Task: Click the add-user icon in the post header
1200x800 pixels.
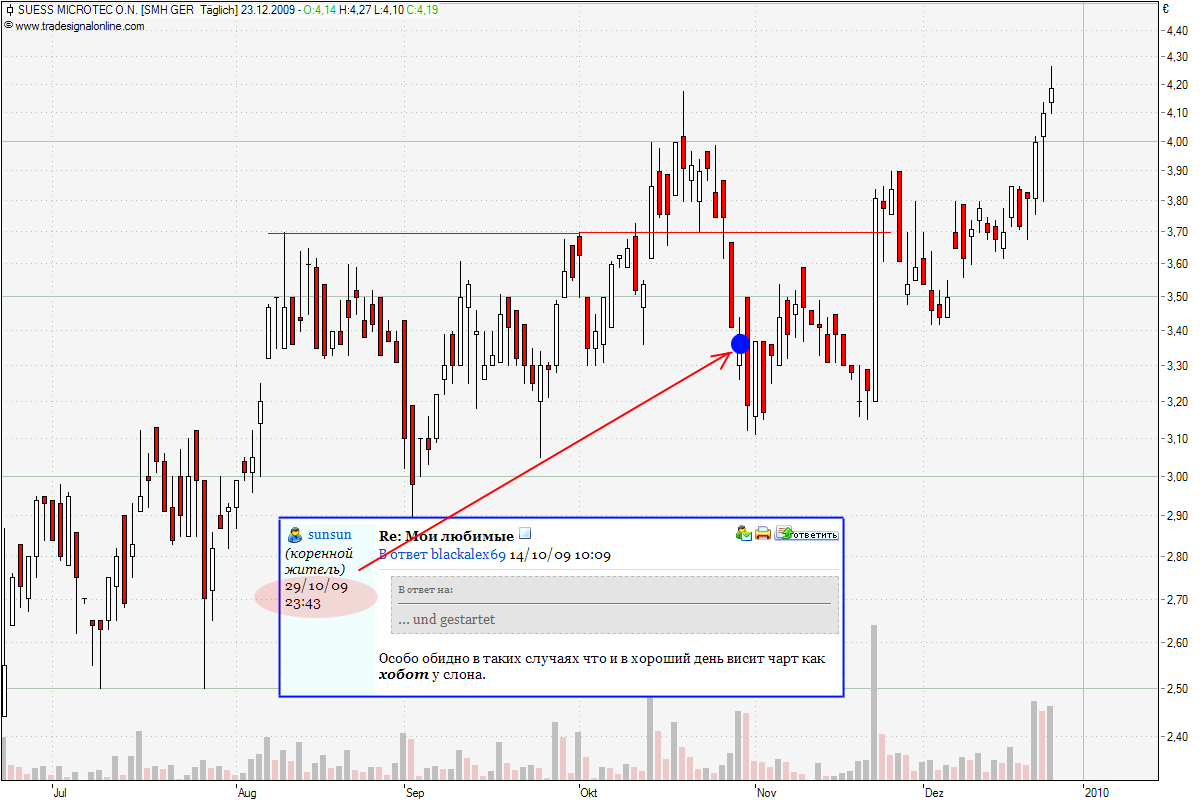Action: pos(744,533)
